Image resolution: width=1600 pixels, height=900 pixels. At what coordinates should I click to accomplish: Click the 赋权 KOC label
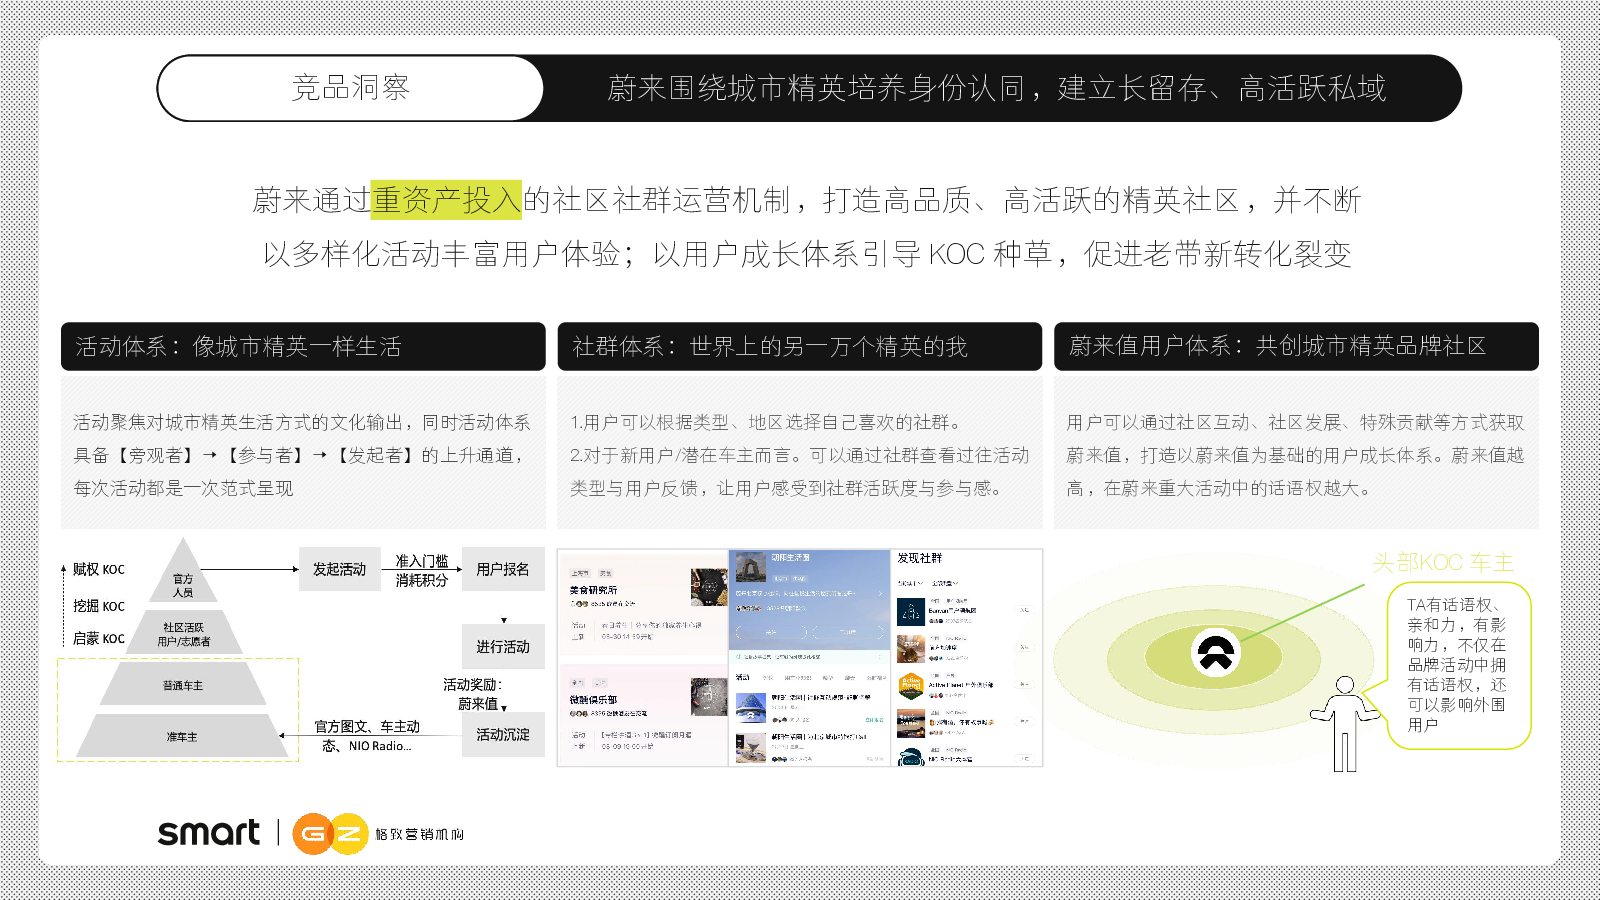click(99, 569)
